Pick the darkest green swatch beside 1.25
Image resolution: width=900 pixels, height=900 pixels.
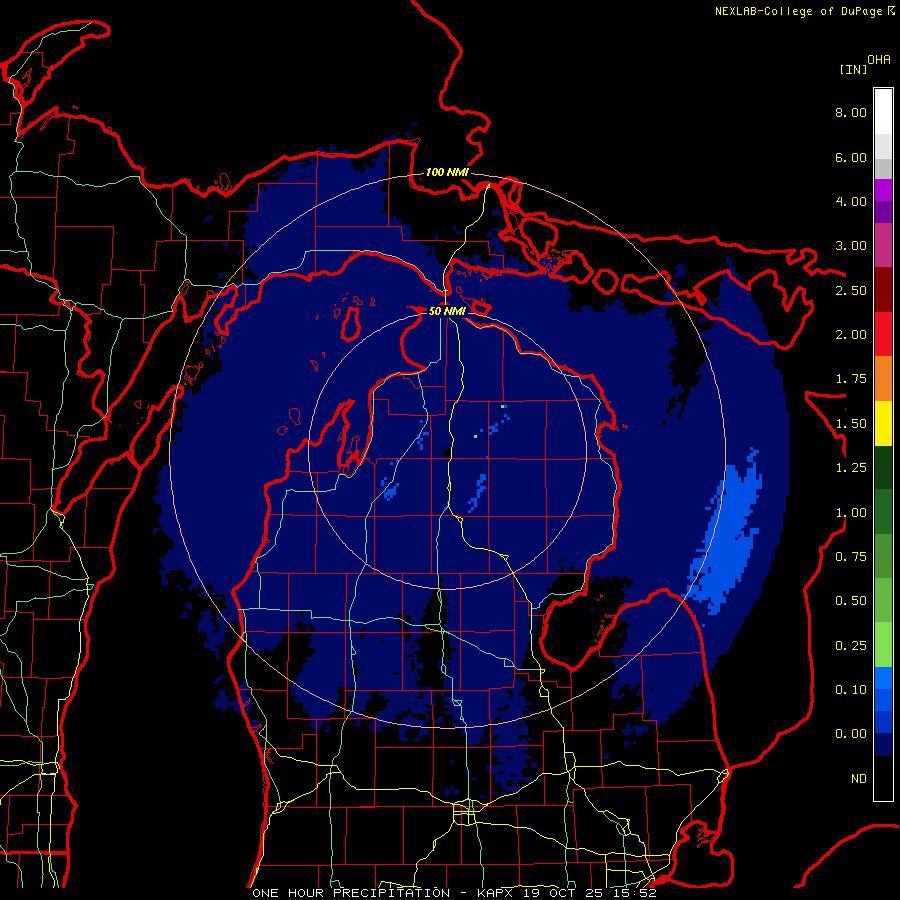[x=883, y=468]
